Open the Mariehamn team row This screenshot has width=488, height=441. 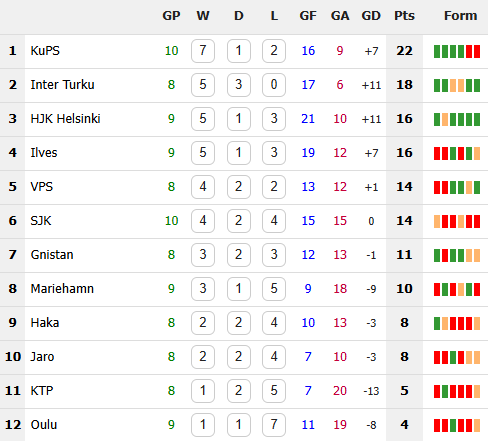coord(244,289)
